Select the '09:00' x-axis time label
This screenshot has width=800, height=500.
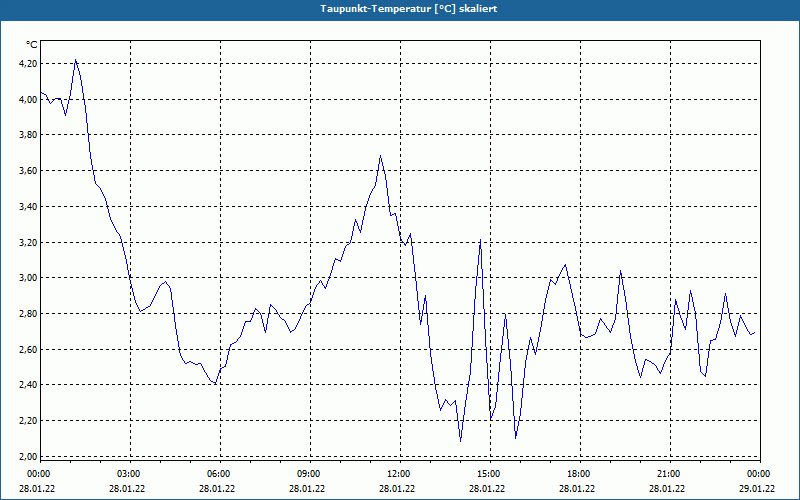(308, 474)
